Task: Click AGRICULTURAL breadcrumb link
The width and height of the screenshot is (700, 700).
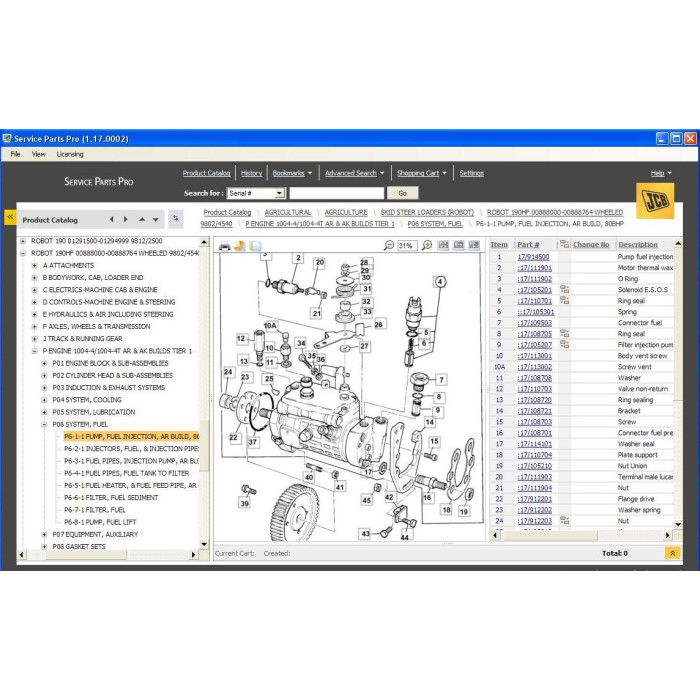Action: tap(288, 212)
